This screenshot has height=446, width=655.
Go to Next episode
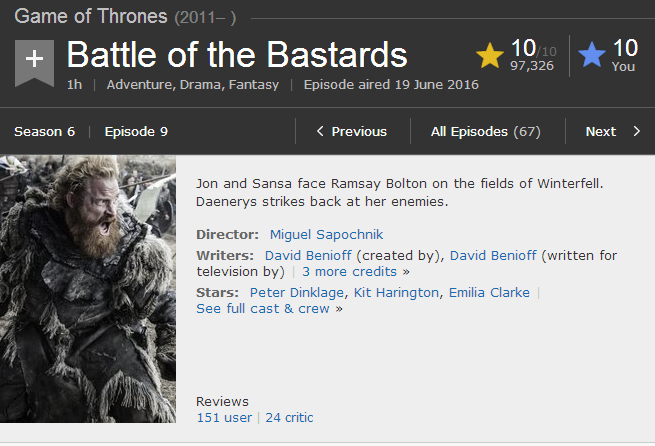601,131
